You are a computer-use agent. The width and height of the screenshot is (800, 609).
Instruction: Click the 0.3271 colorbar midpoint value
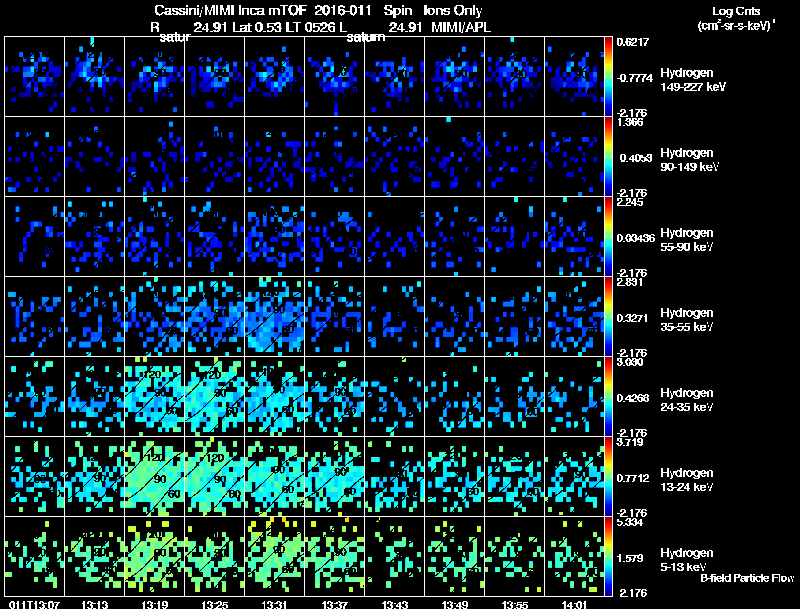[x=633, y=318]
